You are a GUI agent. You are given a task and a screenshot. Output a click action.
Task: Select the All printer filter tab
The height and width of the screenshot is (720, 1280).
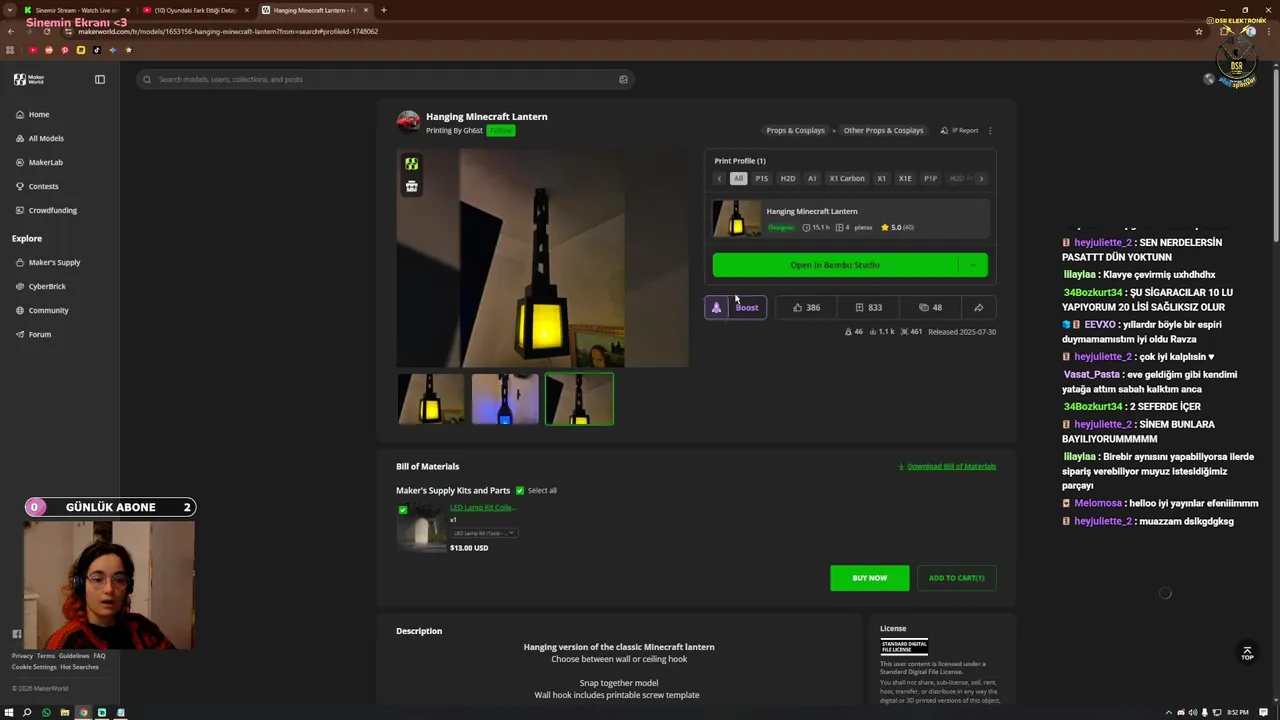click(x=738, y=178)
